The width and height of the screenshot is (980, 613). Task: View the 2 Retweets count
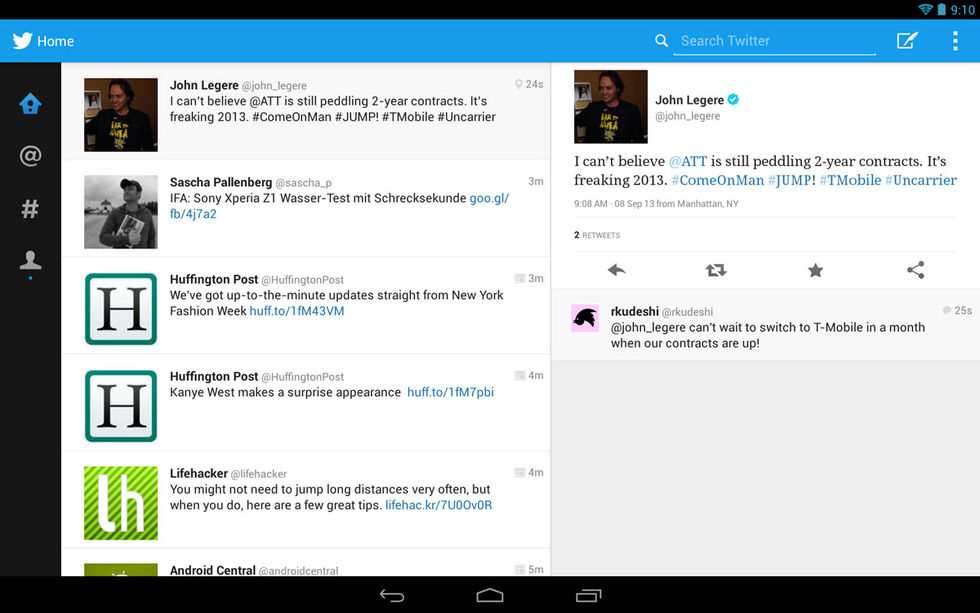coord(597,235)
